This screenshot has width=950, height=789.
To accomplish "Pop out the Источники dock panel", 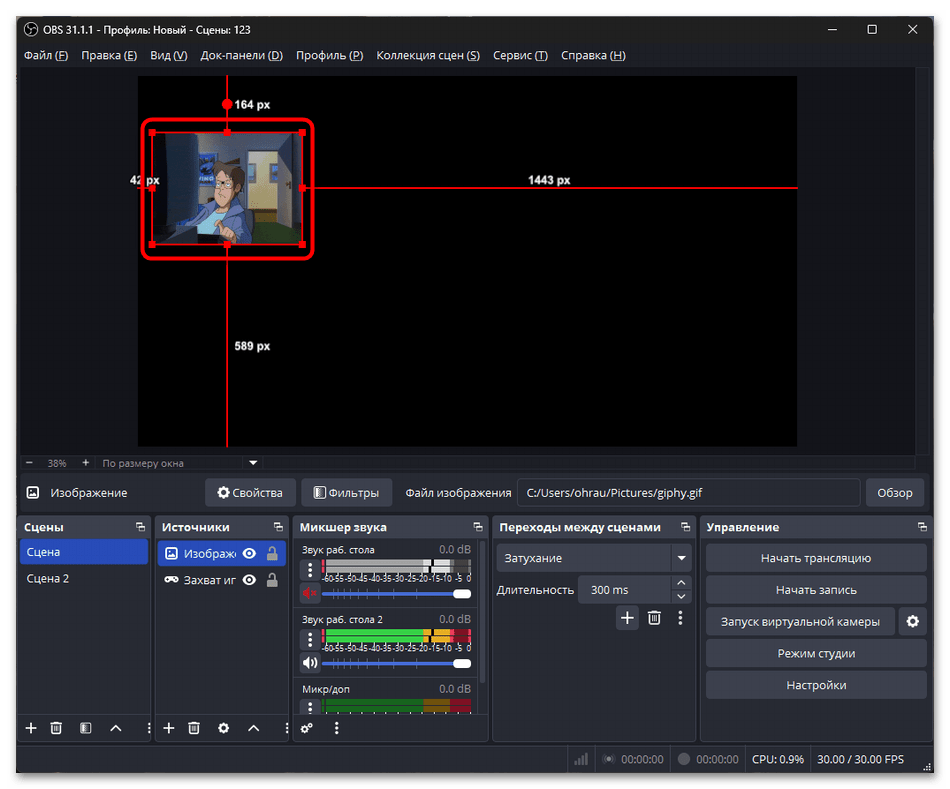I will 278,527.
